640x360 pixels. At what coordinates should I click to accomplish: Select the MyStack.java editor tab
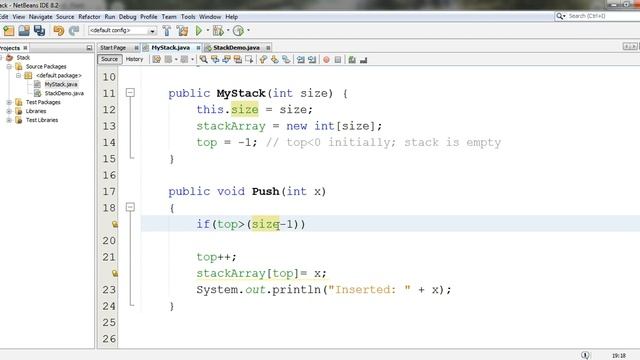(171, 48)
